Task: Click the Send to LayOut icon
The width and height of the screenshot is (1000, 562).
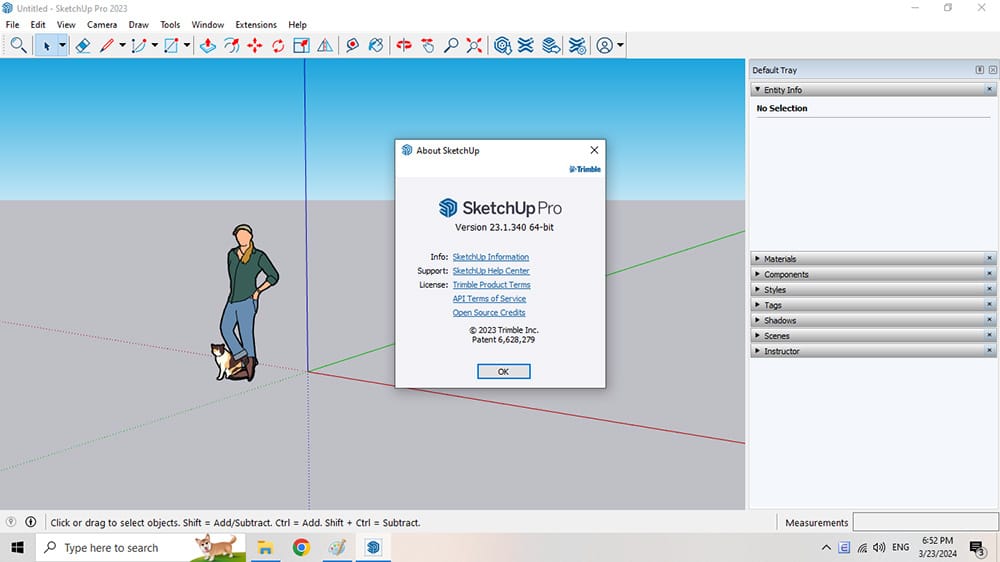Action: click(x=551, y=45)
